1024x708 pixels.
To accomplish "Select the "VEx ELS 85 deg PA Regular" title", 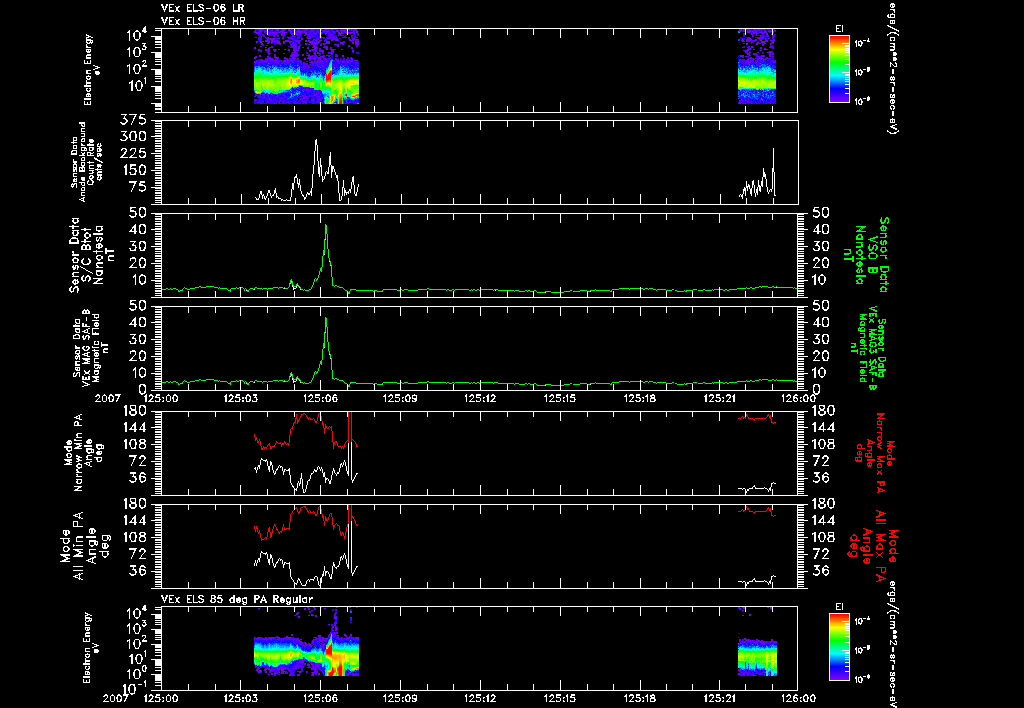I will (237, 599).
